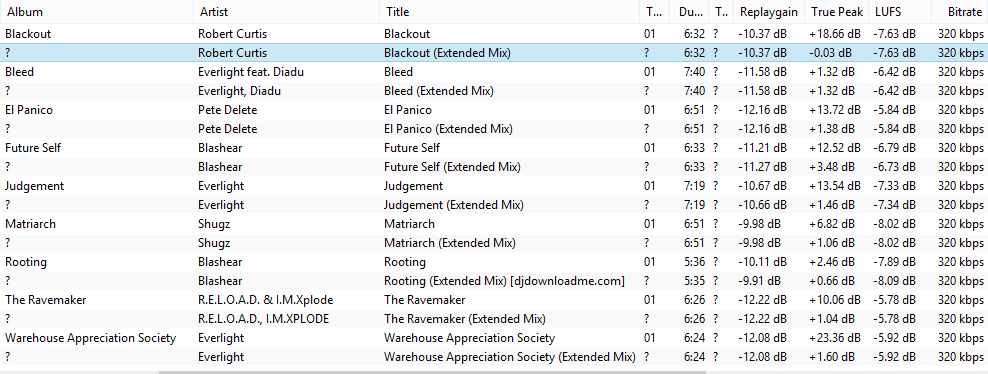Click true peak value '+6.82 dB'

[832, 224]
